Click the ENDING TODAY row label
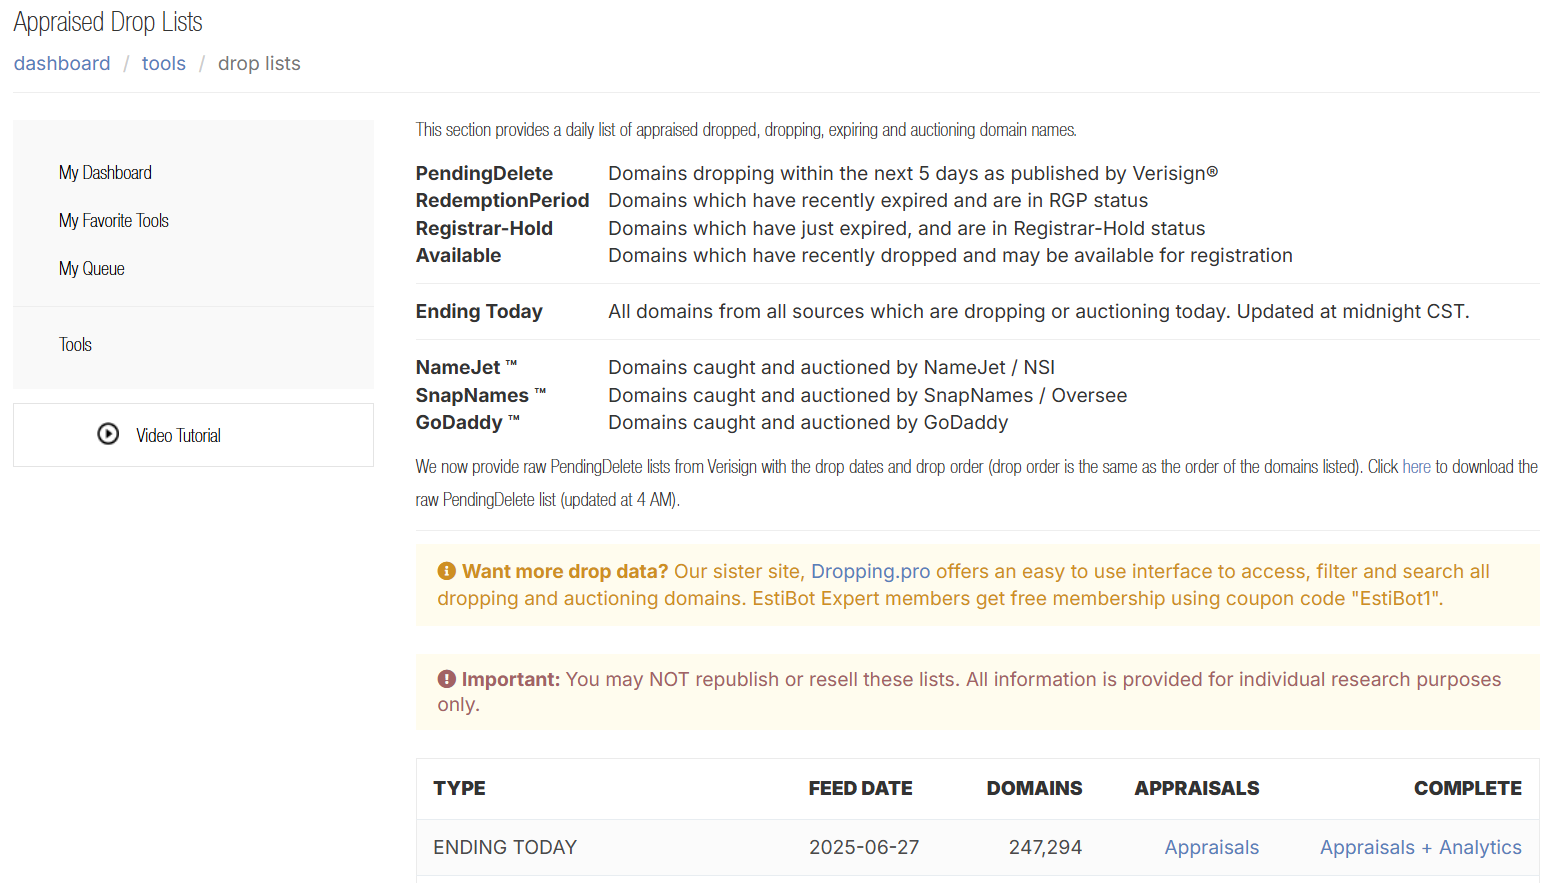The width and height of the screenshot is (1553, 883). [505, 847]
